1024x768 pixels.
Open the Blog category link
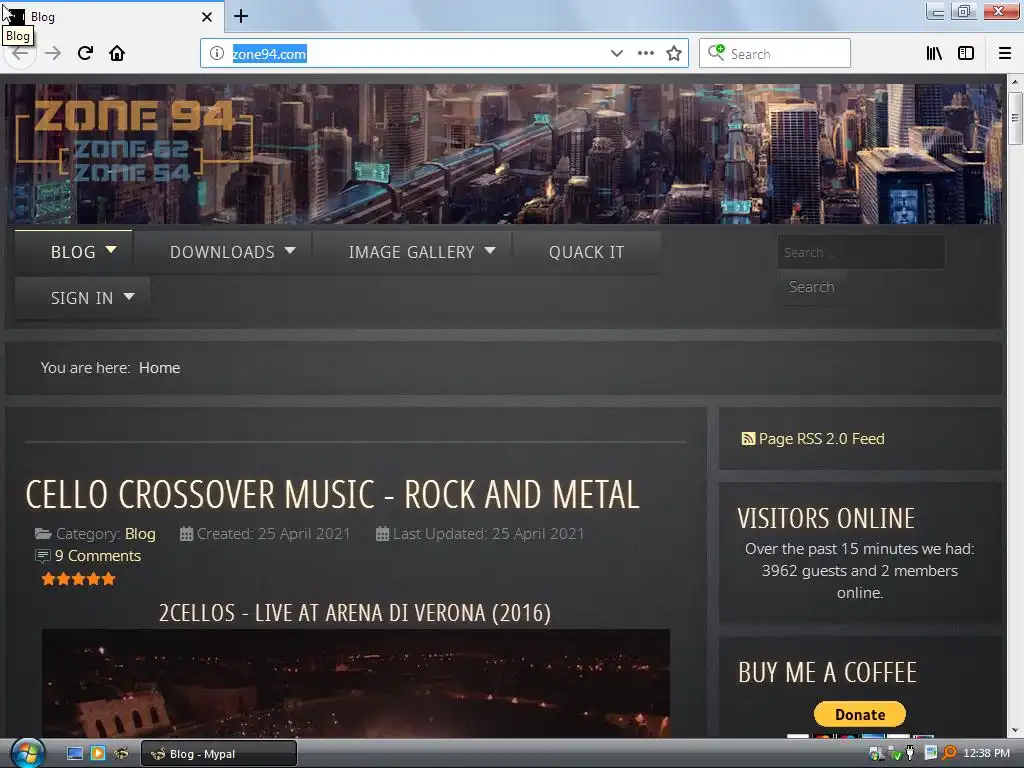tap(140, 534)
